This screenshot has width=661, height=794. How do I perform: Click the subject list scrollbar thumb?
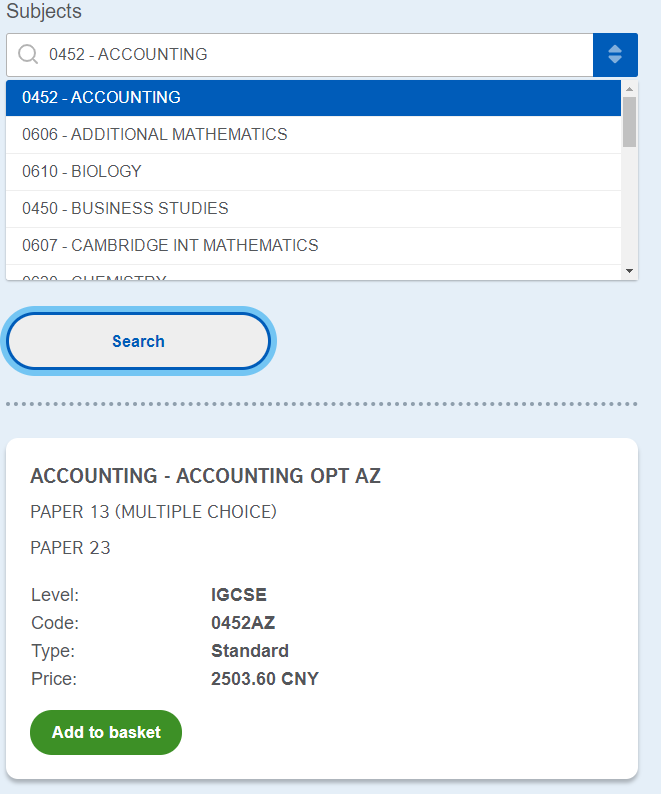(x=629, y=121)
